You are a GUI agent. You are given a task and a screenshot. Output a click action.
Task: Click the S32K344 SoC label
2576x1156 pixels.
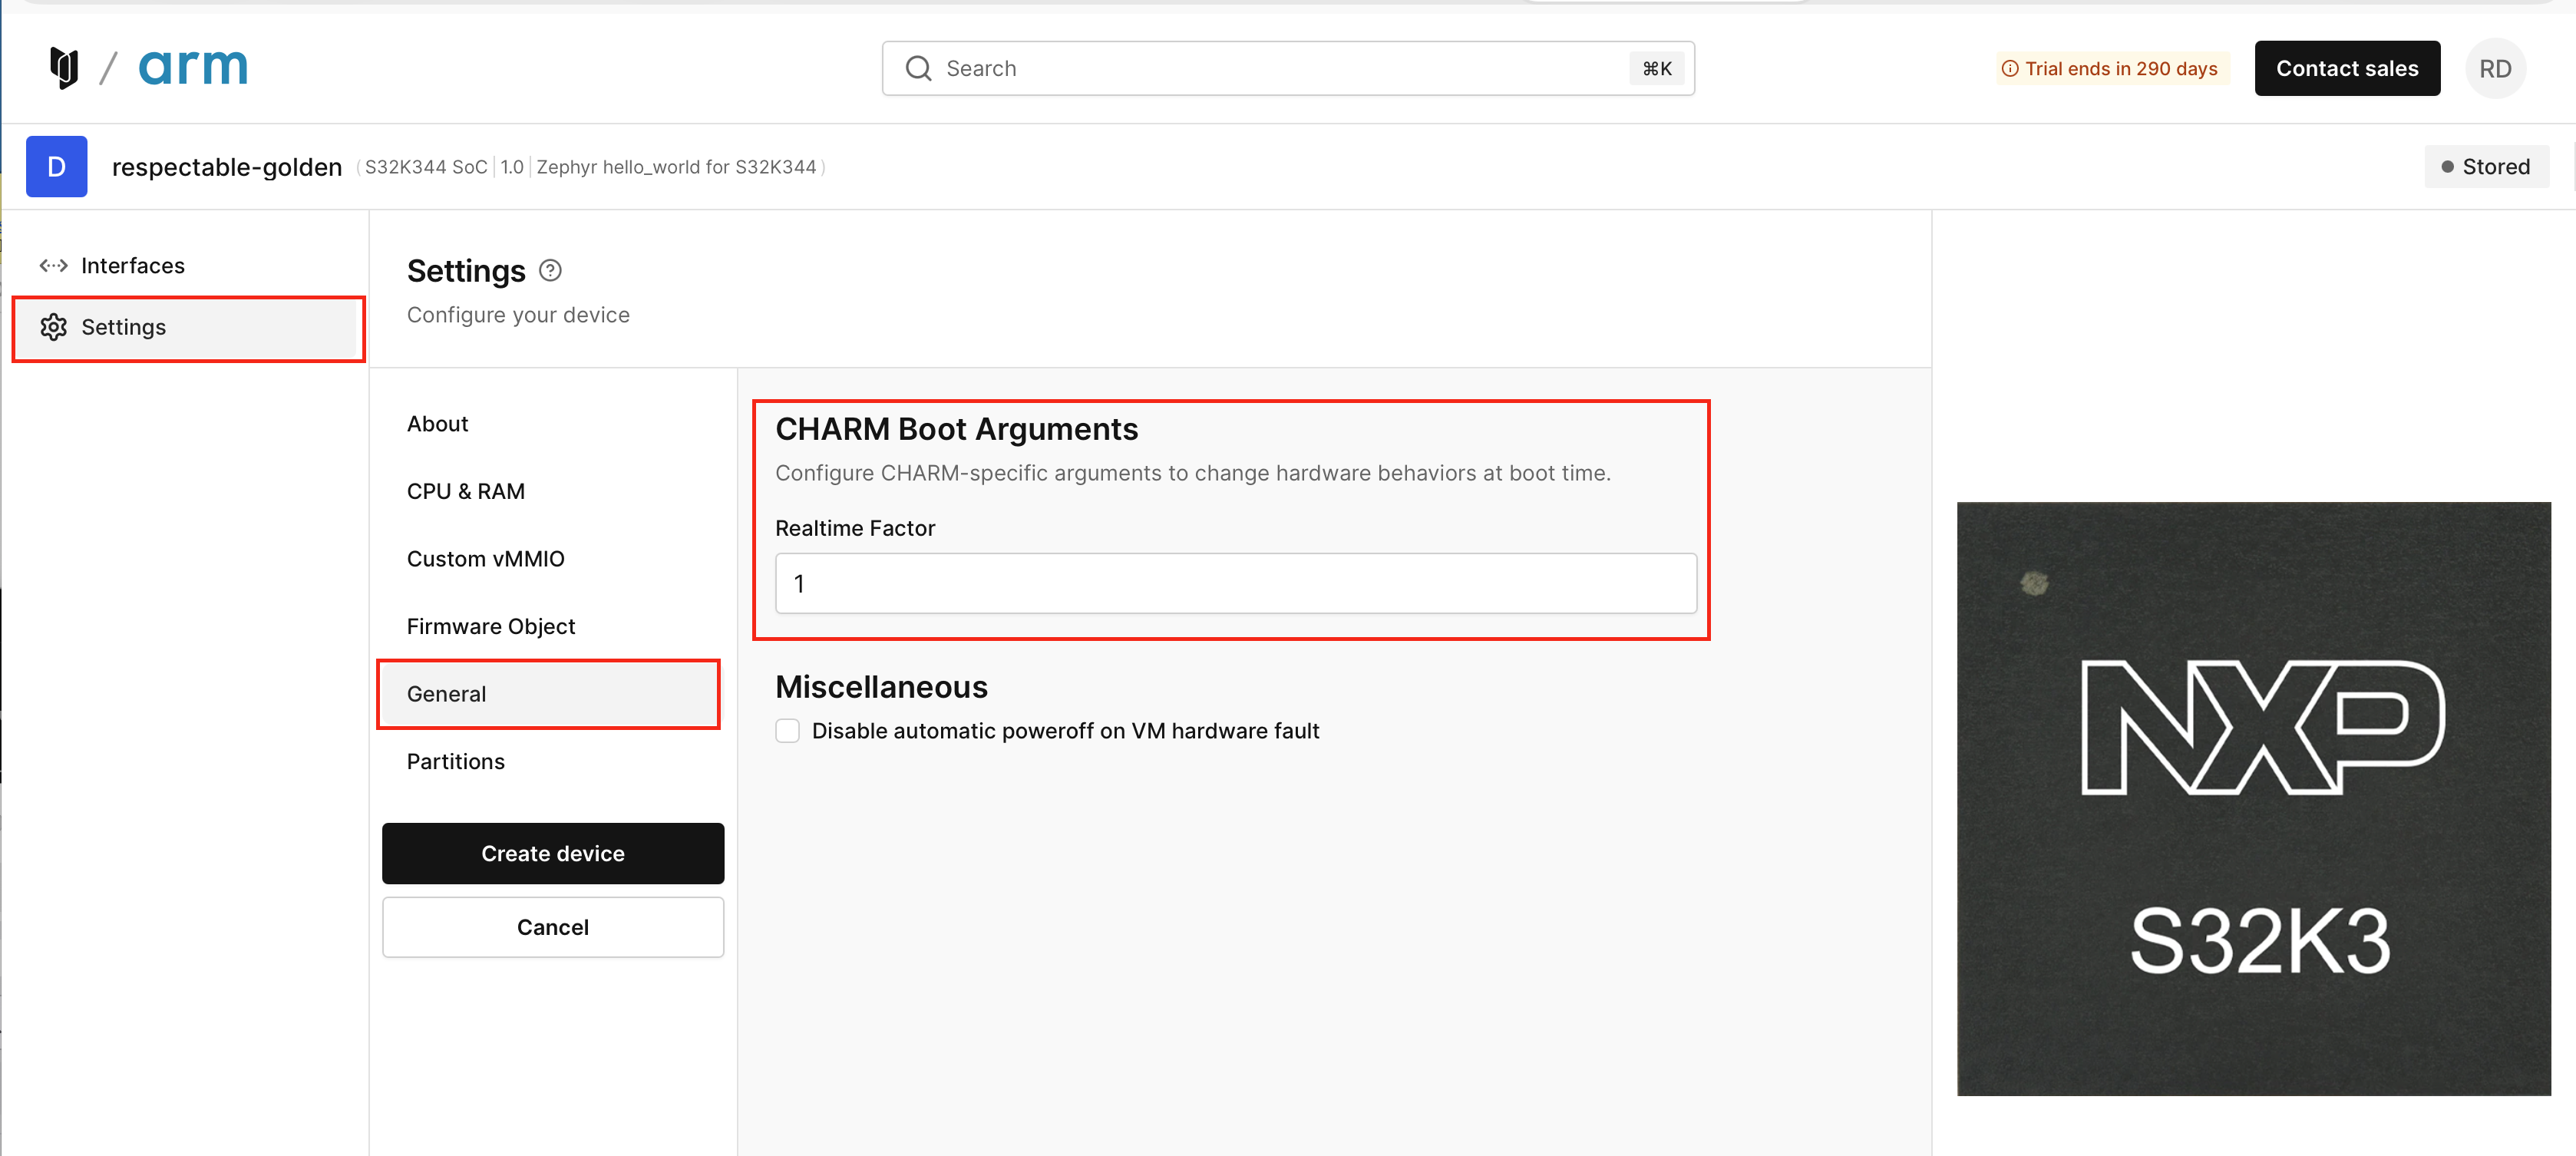tap(426, 167)
